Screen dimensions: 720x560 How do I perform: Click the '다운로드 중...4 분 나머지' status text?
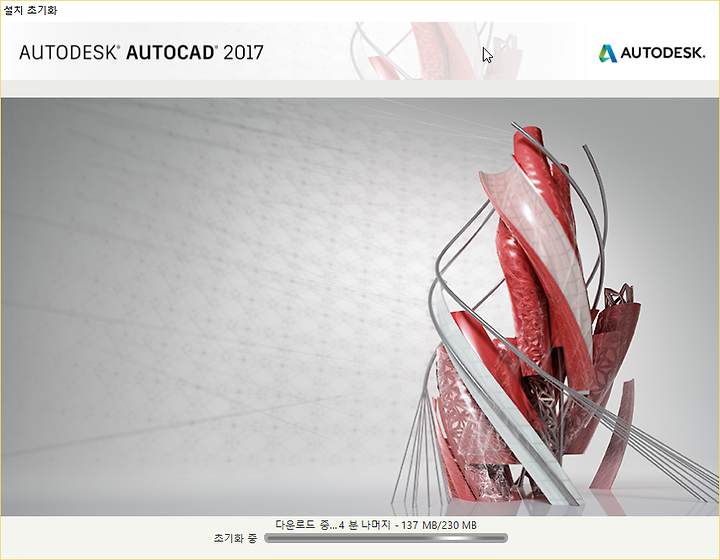coord(333,525)
